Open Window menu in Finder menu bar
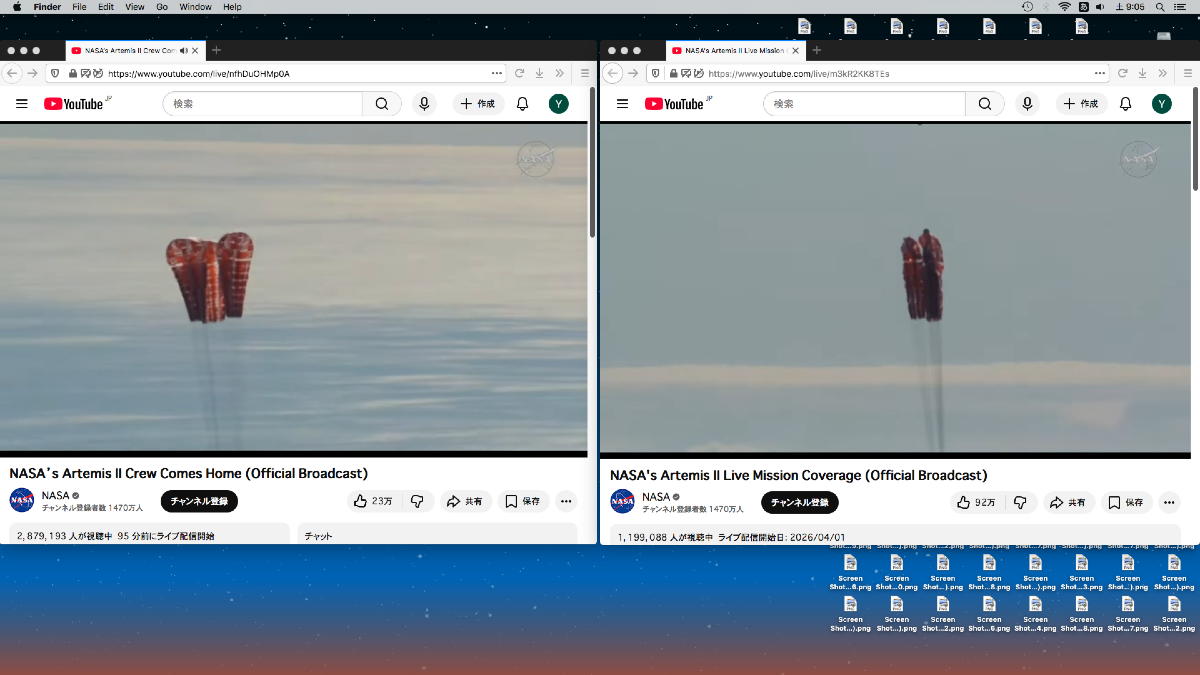 pyautogui.click(x=195, y=7)
